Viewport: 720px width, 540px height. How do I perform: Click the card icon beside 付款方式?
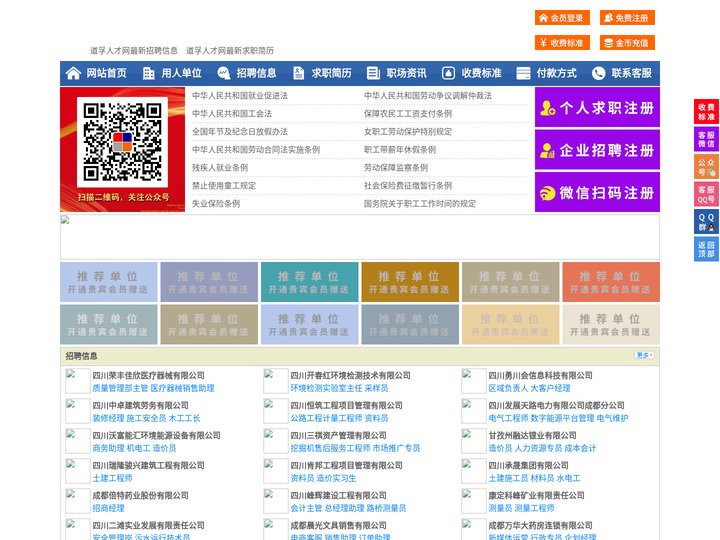click(523, 73)
